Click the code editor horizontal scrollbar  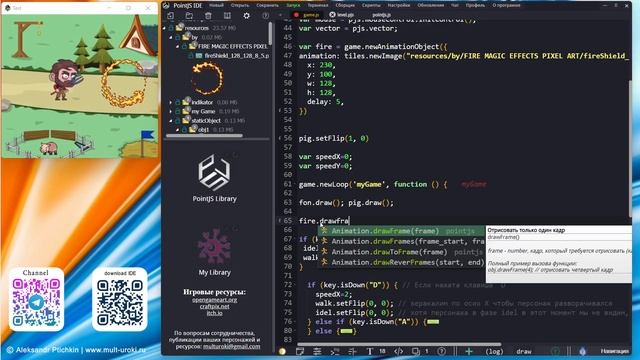(x=399, y=344)
